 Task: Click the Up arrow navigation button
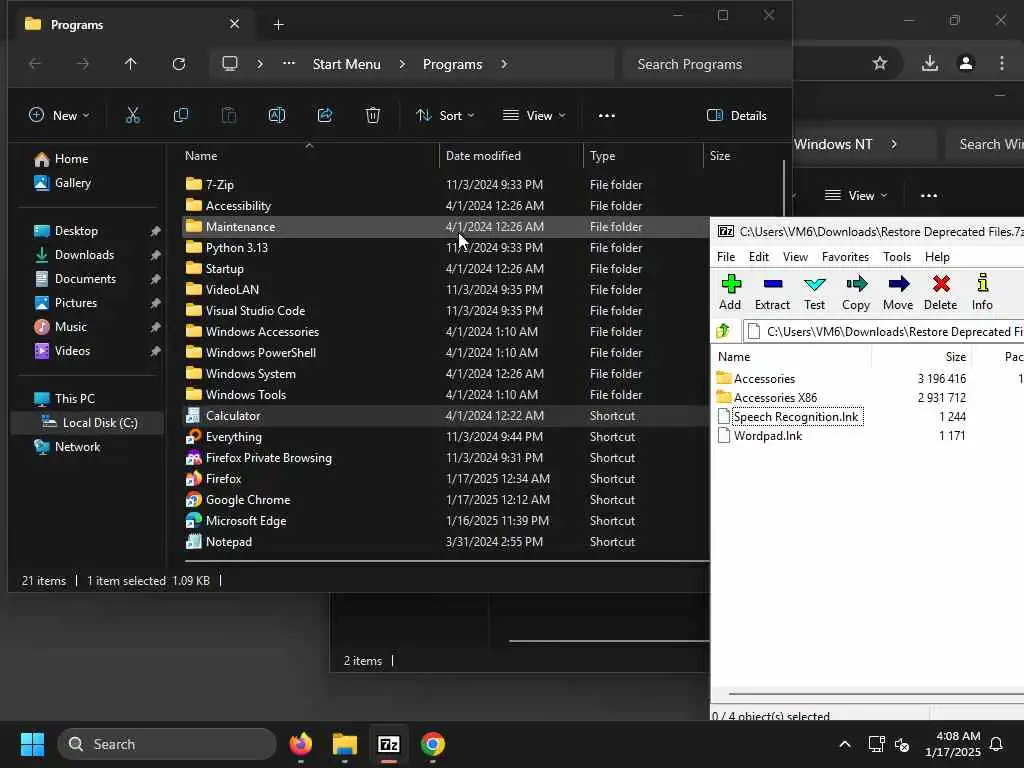pyautogui.click(x=131, y=64)
